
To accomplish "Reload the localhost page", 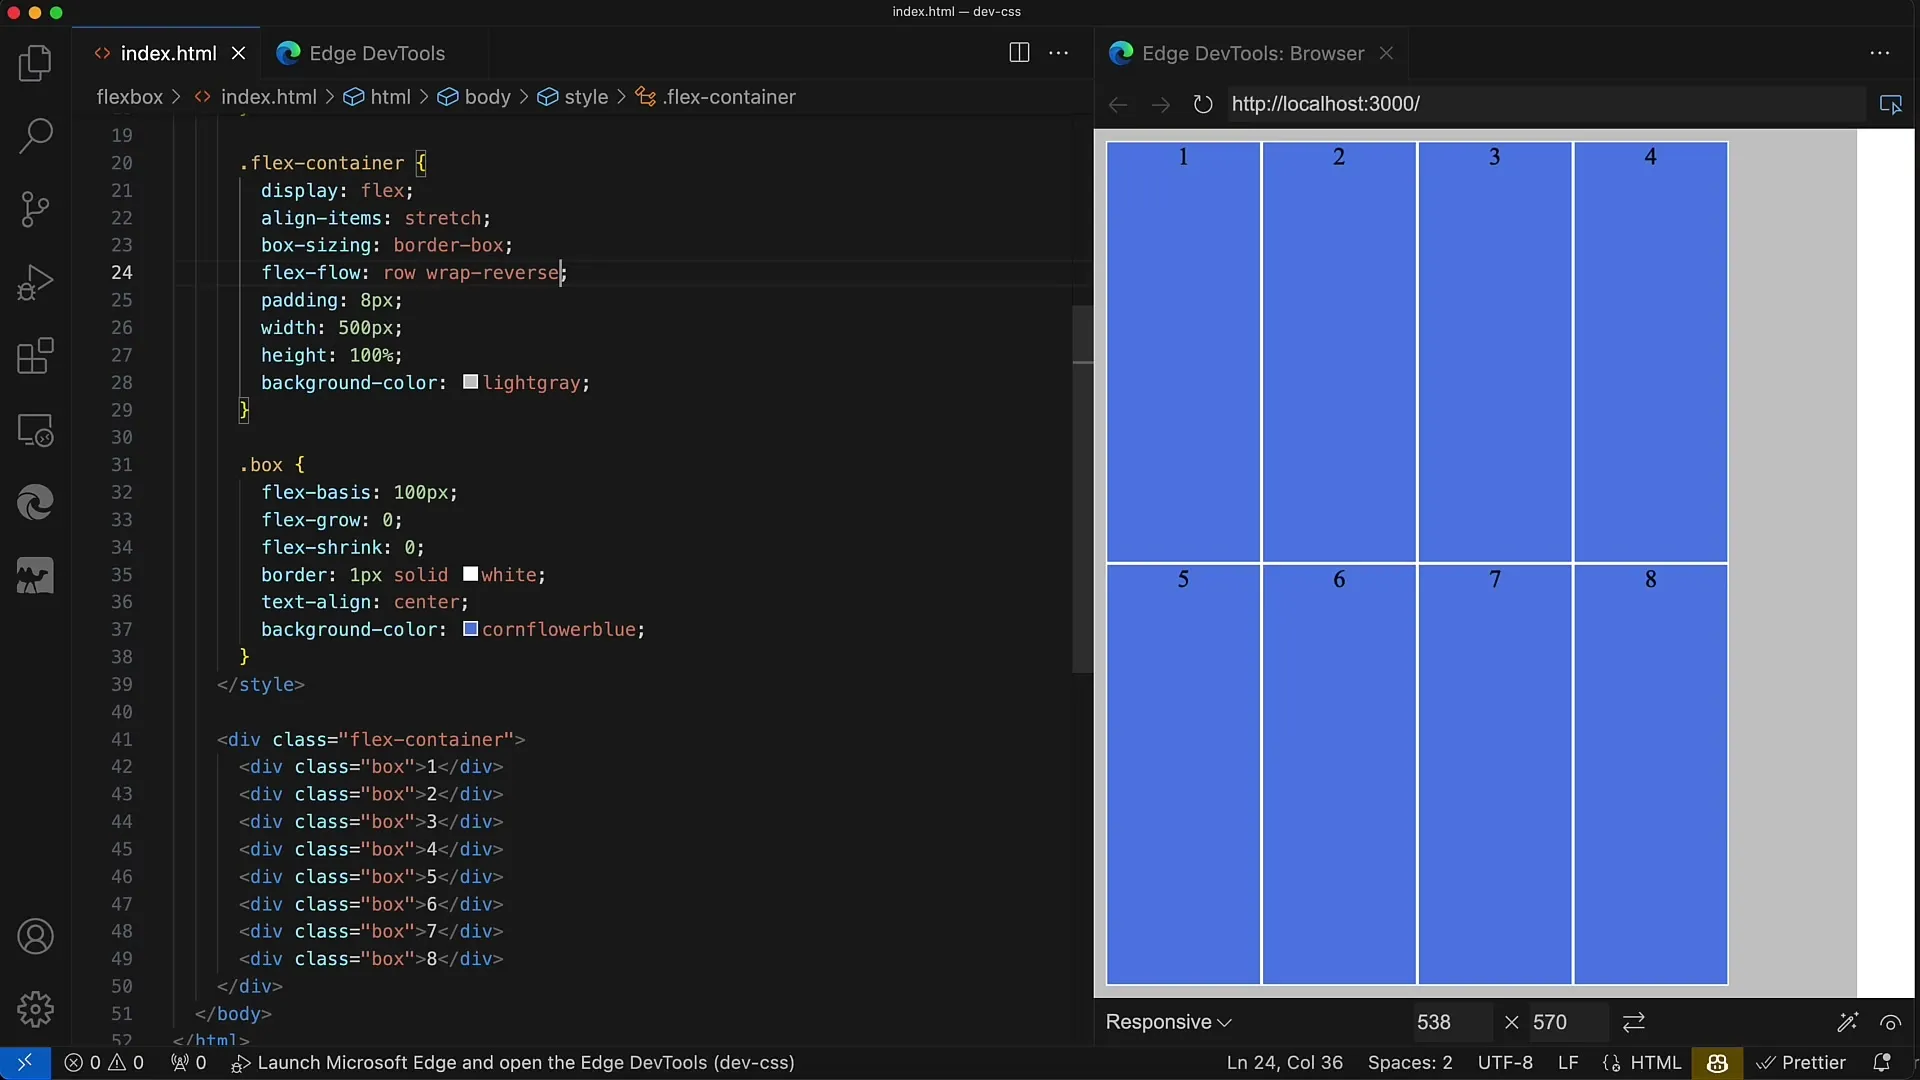I will pos(1203,104).
